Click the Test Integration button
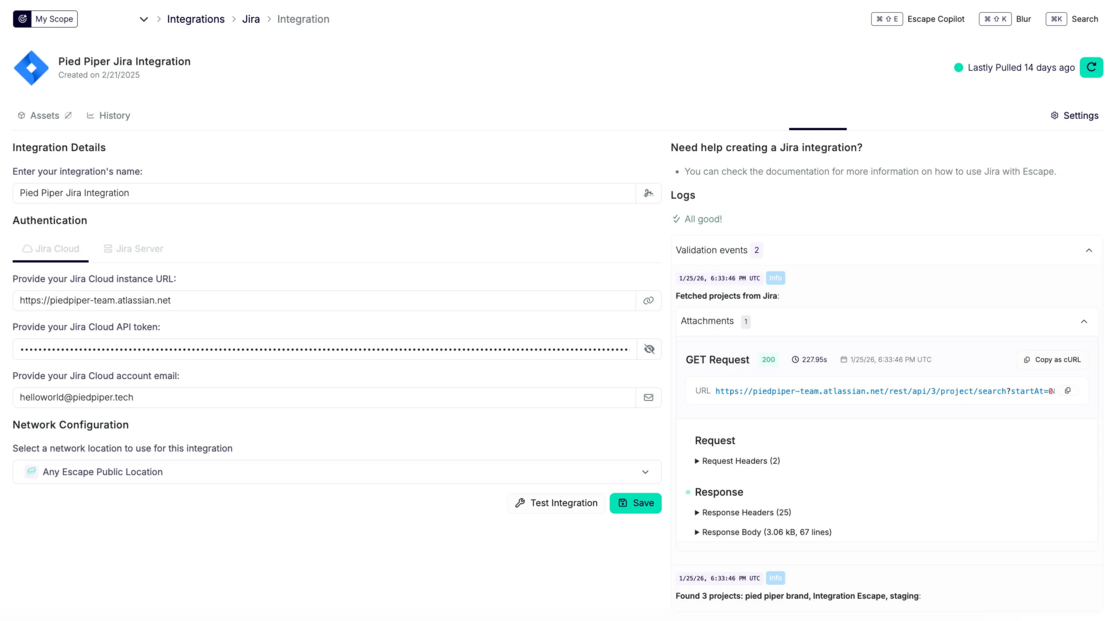This screenshot has height=621, width=1120. point(556,503)
